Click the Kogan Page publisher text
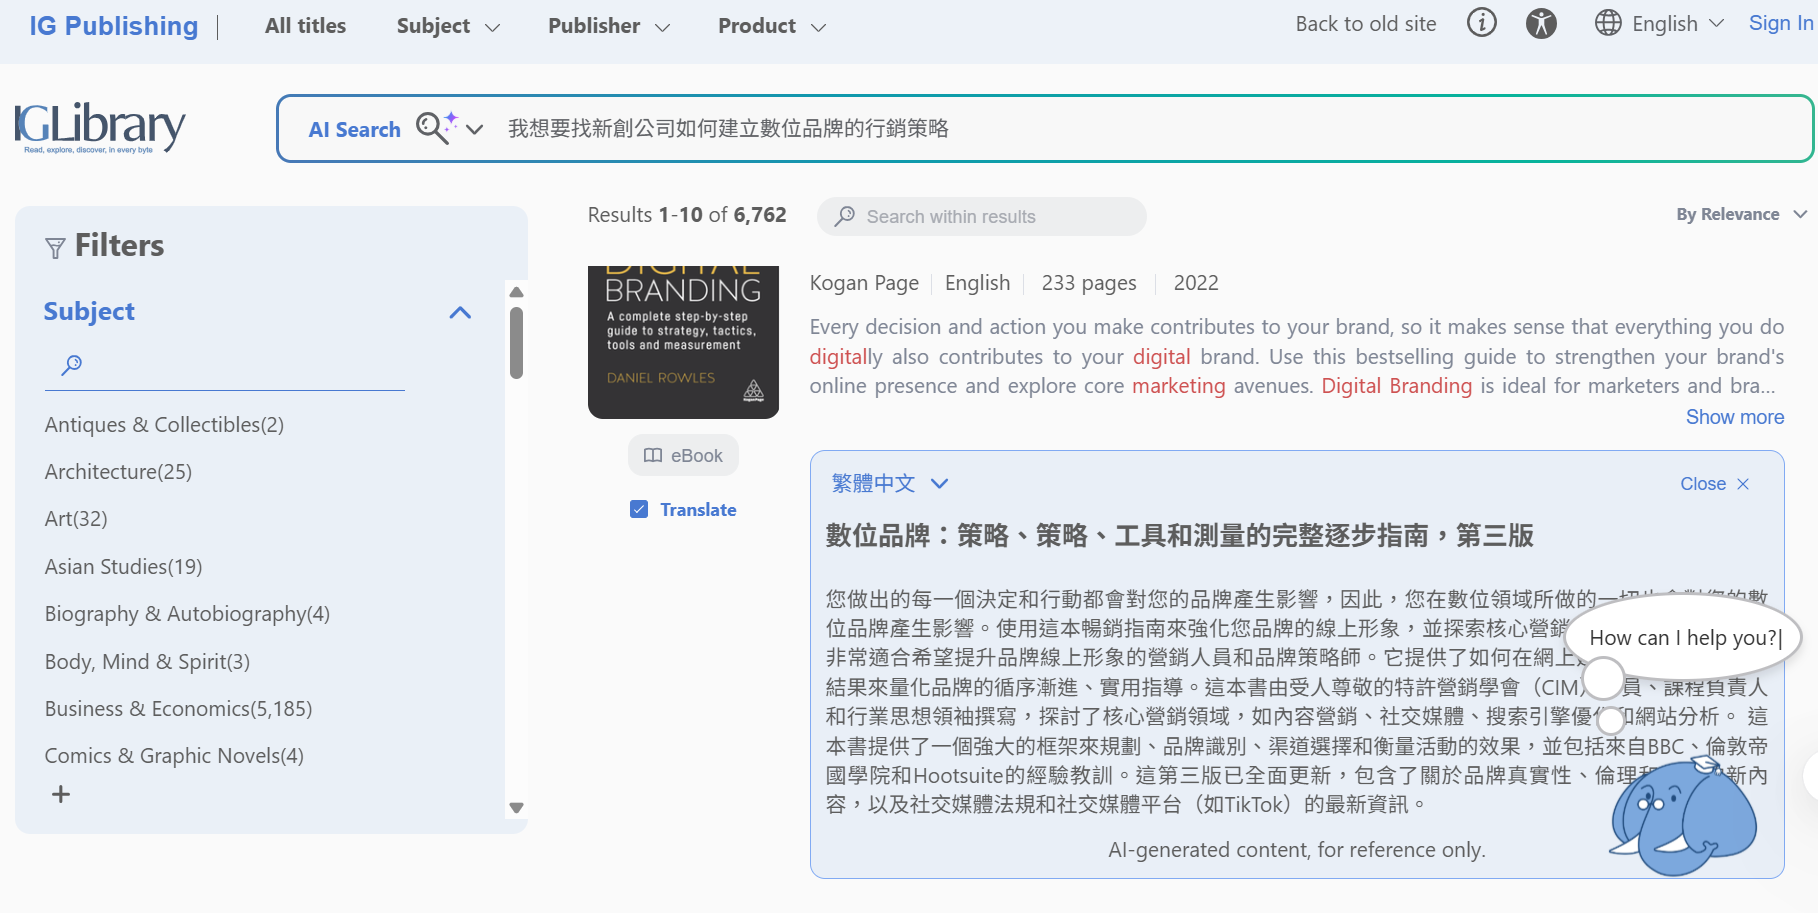 point(864,283)
